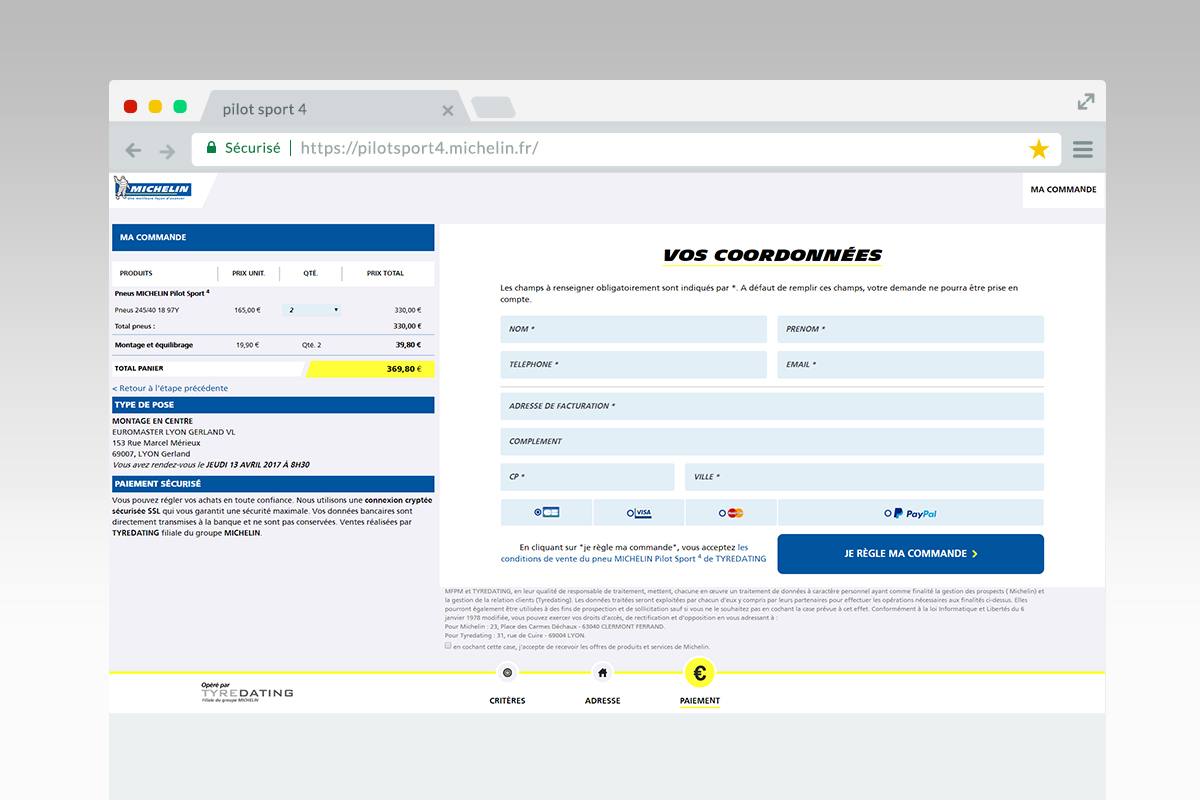Click the Michelin logo
This screenshot has width=1200, height=800.
pyautogui.click(x=152, y=188)
